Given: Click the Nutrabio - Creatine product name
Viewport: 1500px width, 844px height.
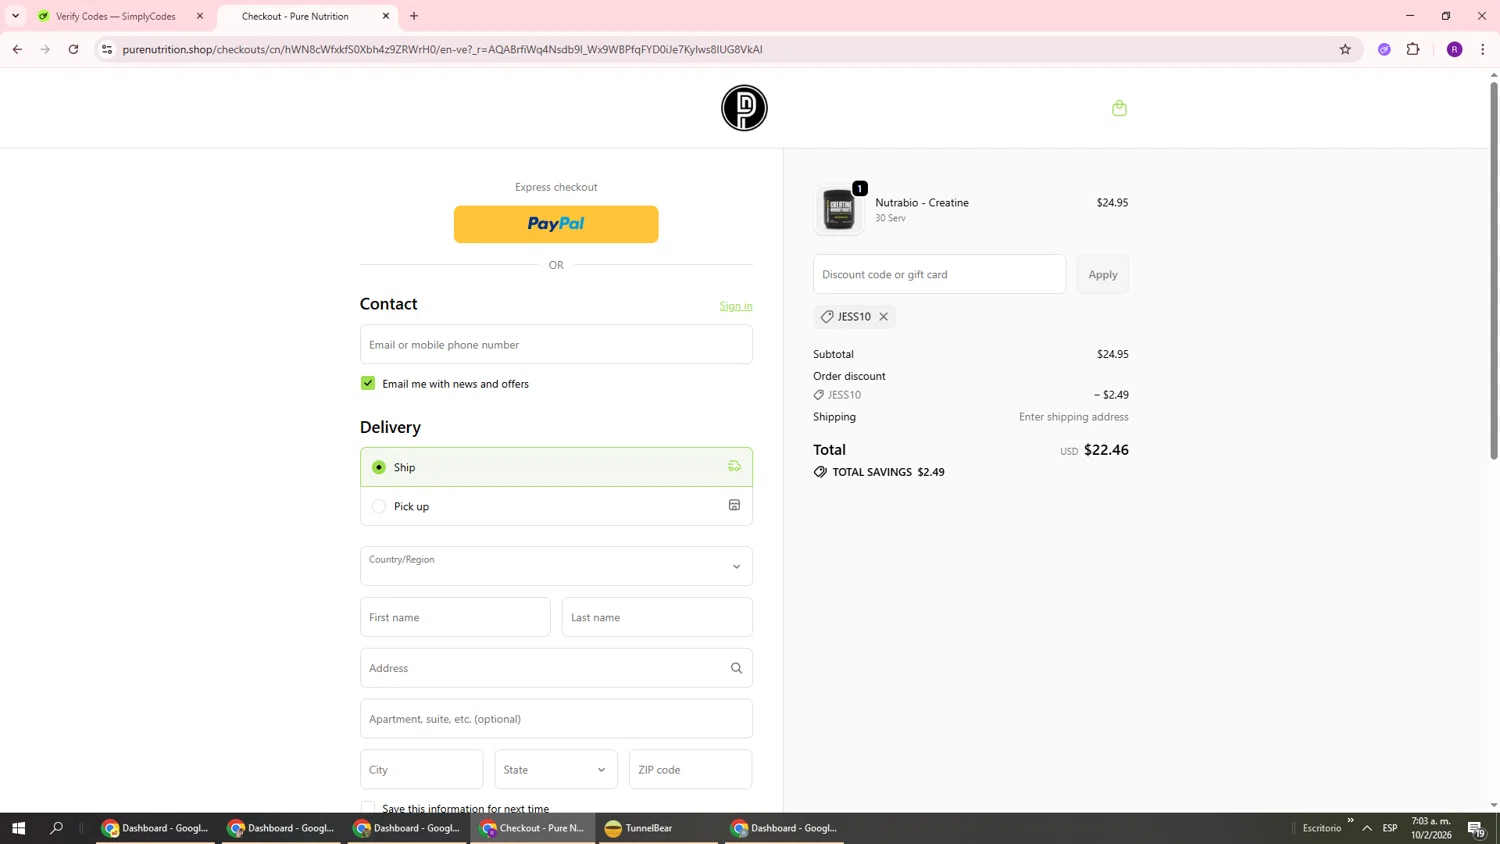Looking at the screenshot, I should (922, 202).
